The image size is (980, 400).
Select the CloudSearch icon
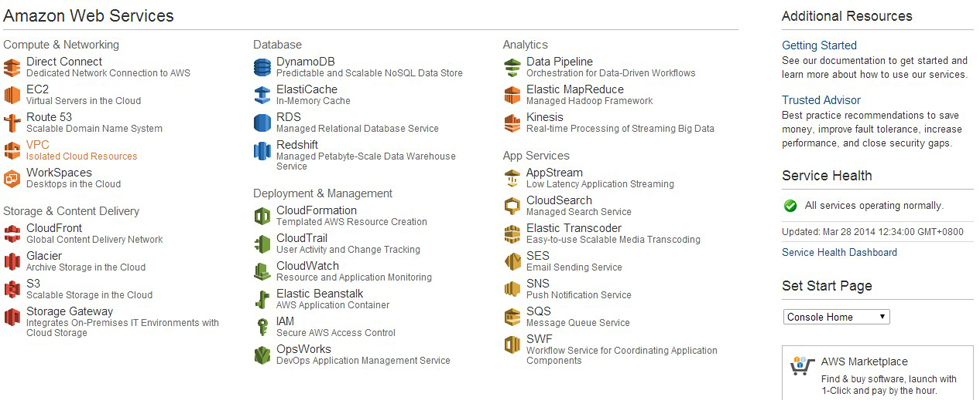[x=512, y=205]
